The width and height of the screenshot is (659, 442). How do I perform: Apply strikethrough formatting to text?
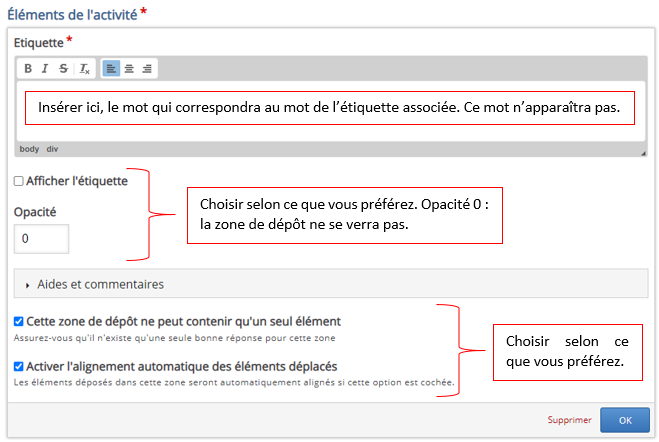(x=65, y=69)
